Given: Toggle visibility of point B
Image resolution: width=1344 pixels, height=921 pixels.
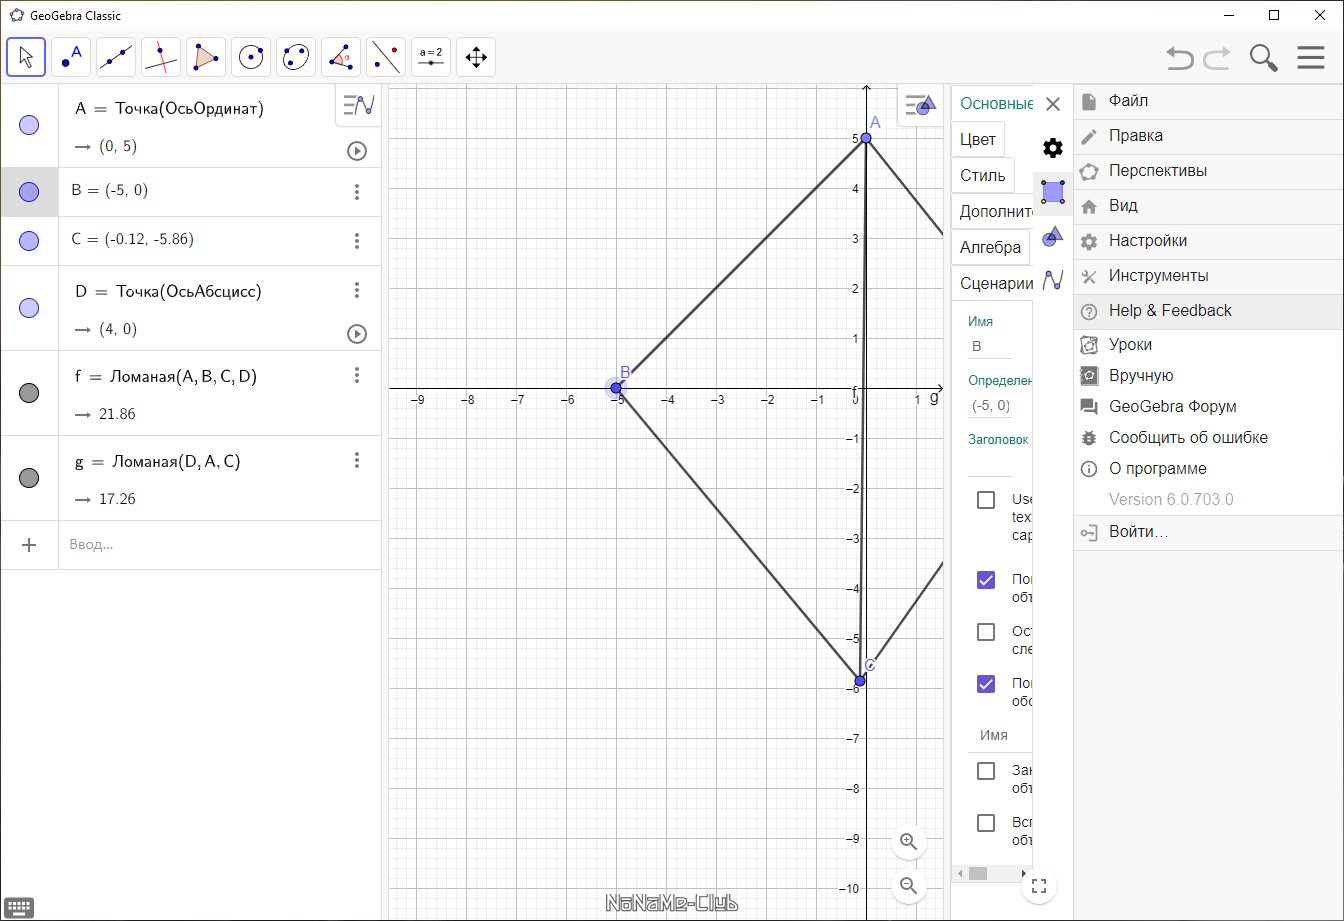Looking at the screenshot, I should coord(29,192).
